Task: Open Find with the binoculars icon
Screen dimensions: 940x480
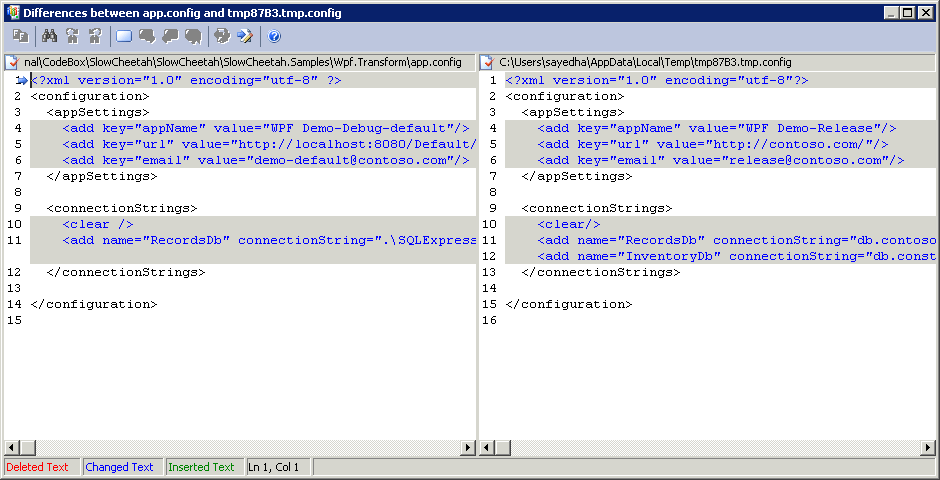Action: 49,37
